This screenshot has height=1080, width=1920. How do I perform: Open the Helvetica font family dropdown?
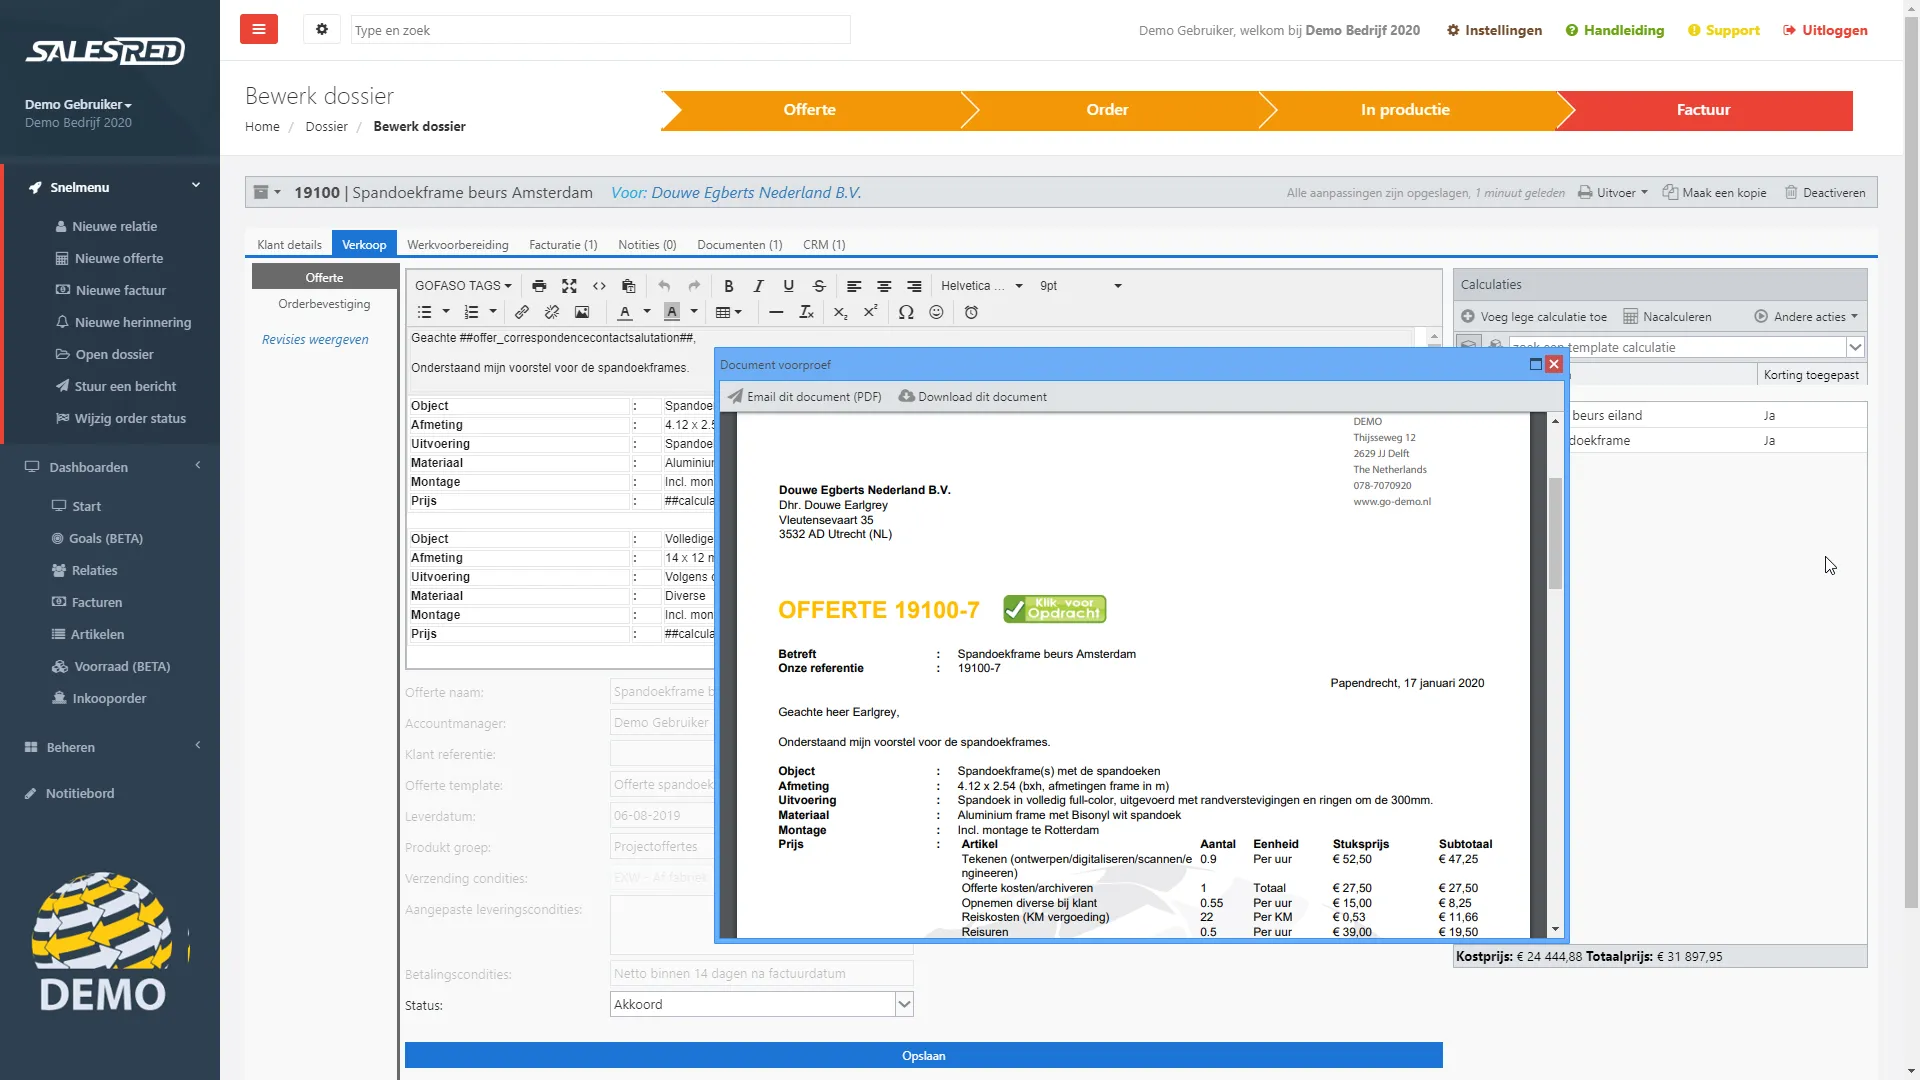point(982,286)
